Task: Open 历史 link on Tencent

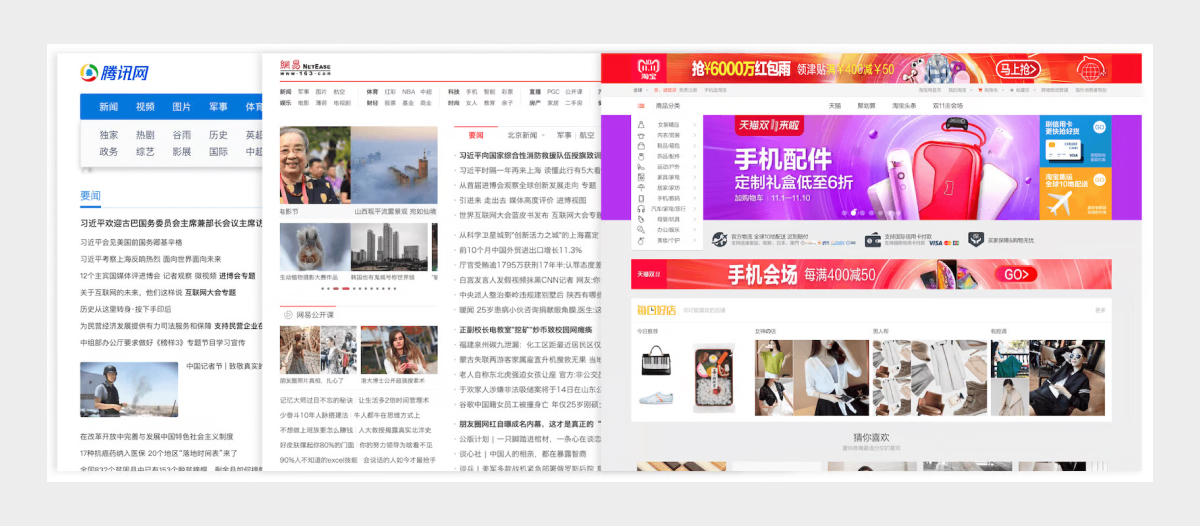Action: (218, 135)
